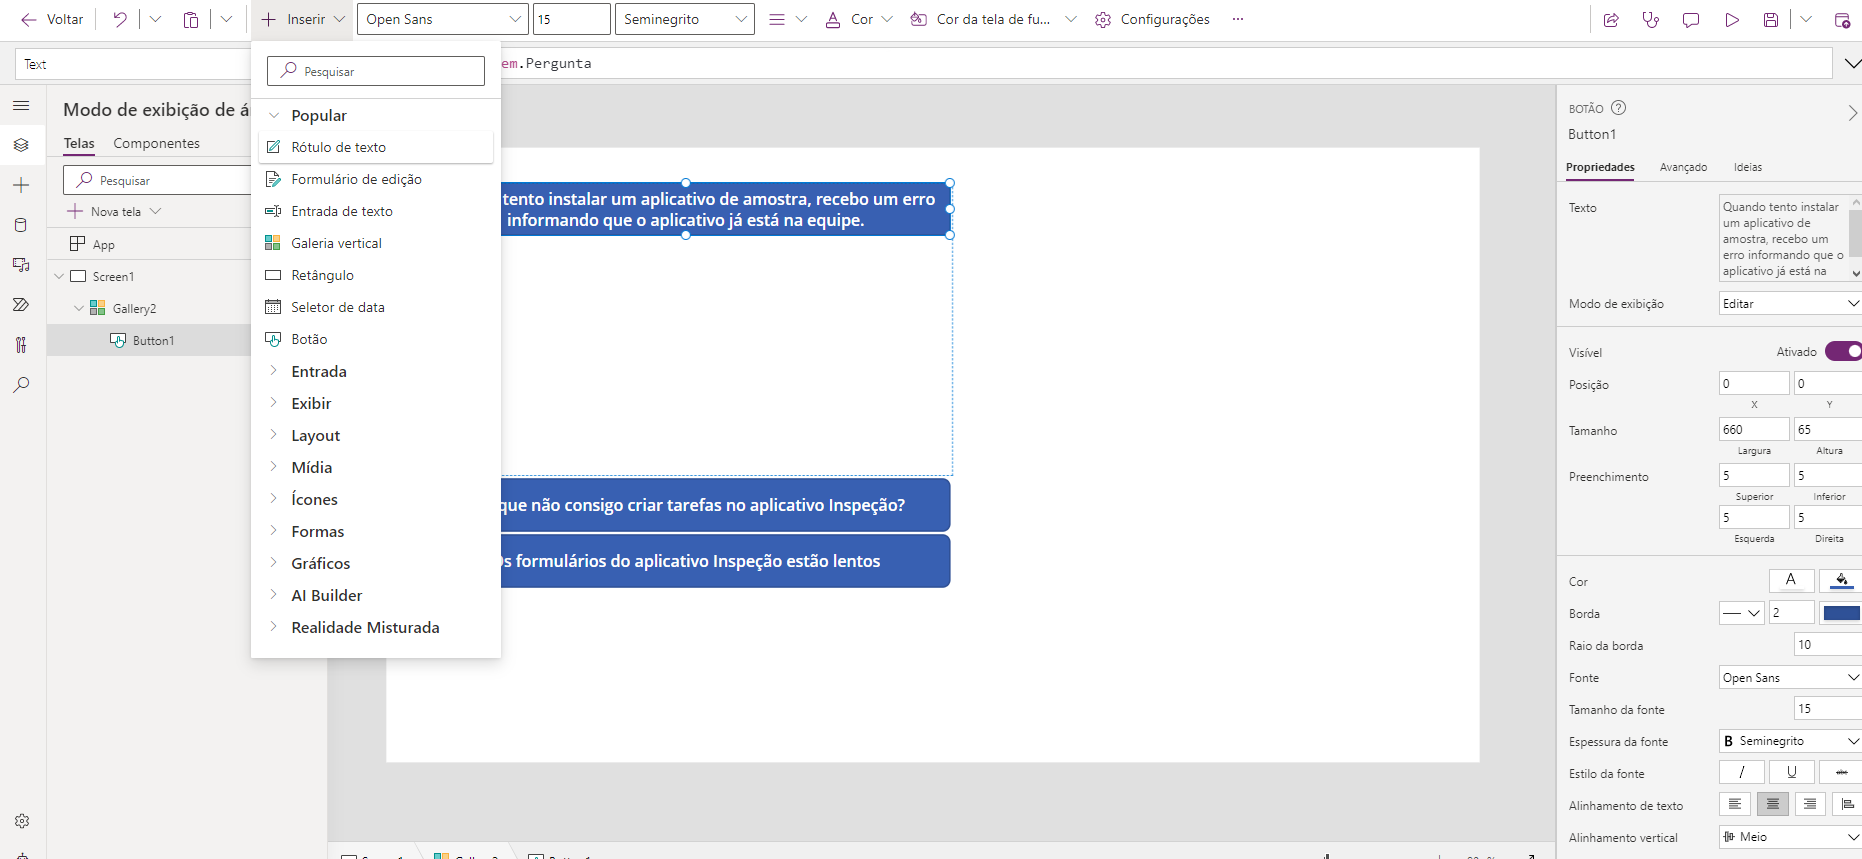The height and width of the screenshot is (859, 1862).
Task: Toggle italic in Estilo da fonte
Action: 1741,772
